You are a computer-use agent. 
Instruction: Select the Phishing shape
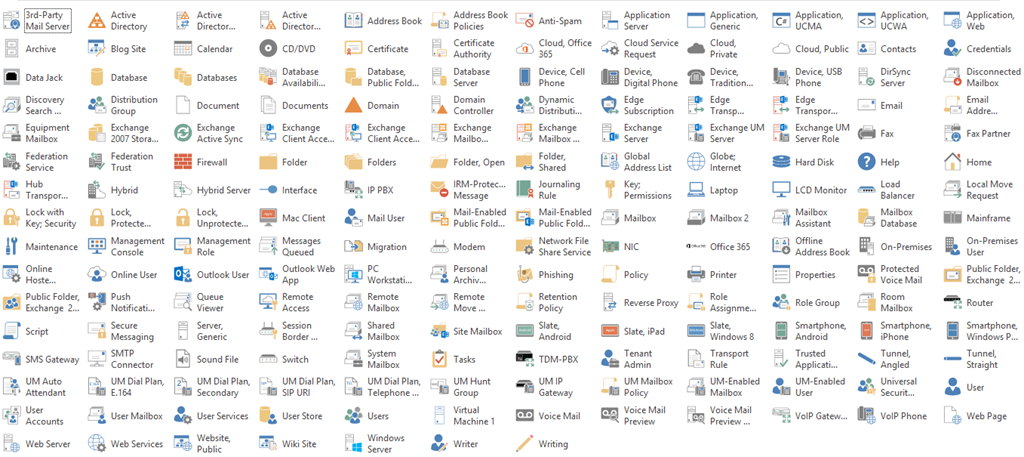525,275
